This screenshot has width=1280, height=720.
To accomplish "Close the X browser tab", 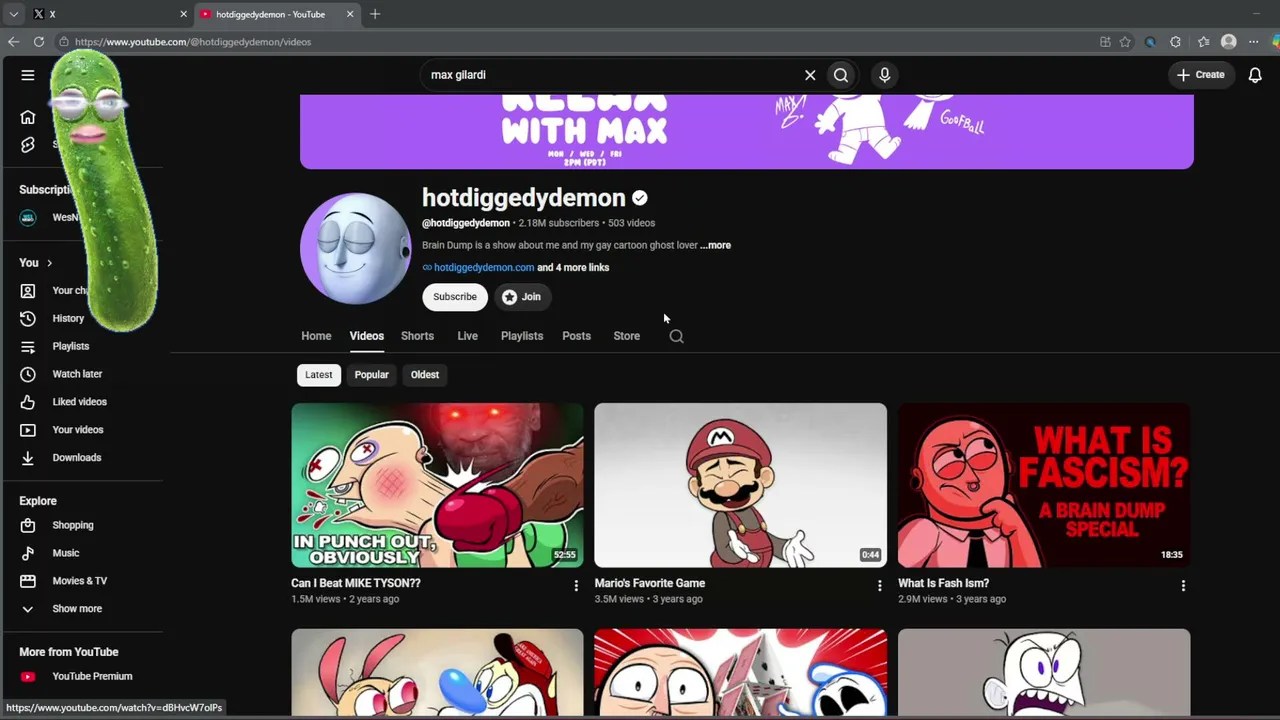I will (x=183, y=14).
